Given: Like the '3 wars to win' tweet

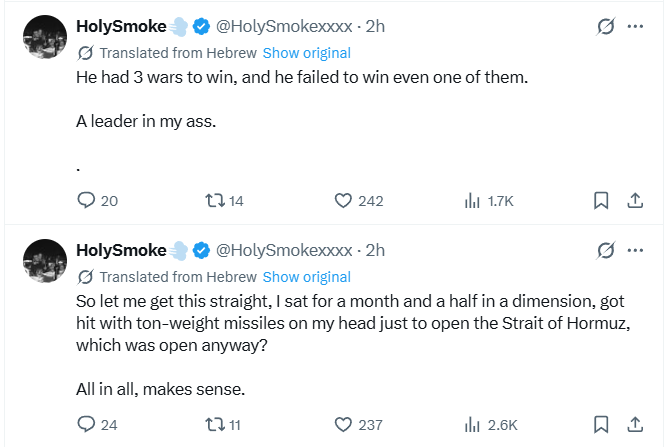Looking at the screenshot, I should coord(343,201).
